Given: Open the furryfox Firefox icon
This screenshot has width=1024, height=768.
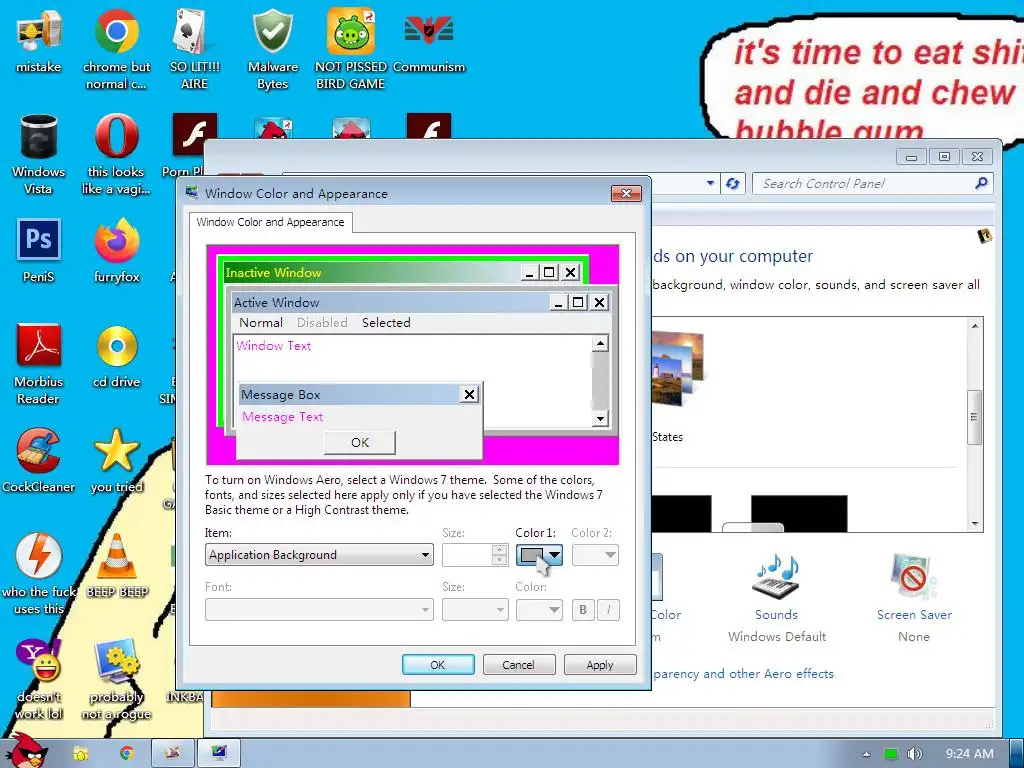Looking at the screenshot, I should coord(116,251).
